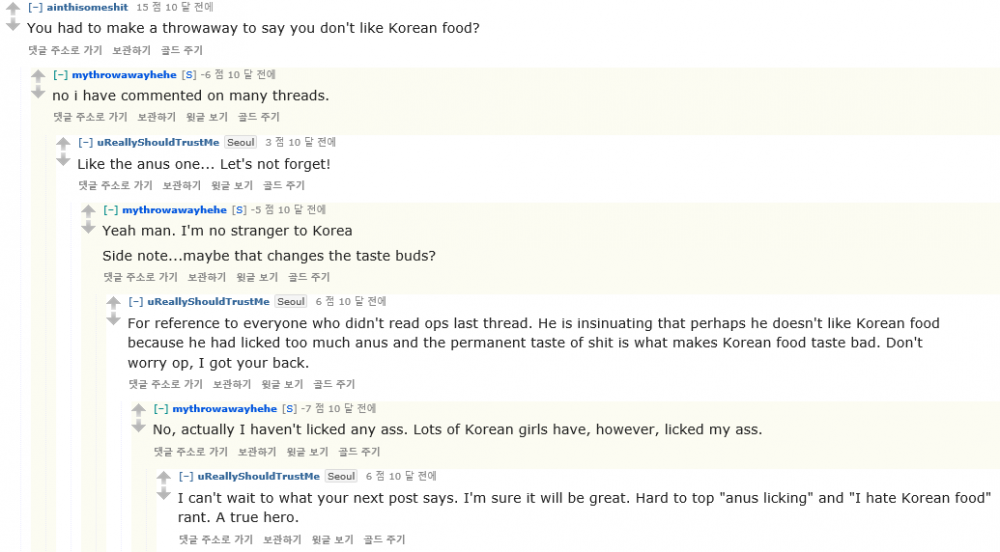
Task: Open ainthisomeshit's user profile
Action: pyautogui.click(x=88, y=7)
